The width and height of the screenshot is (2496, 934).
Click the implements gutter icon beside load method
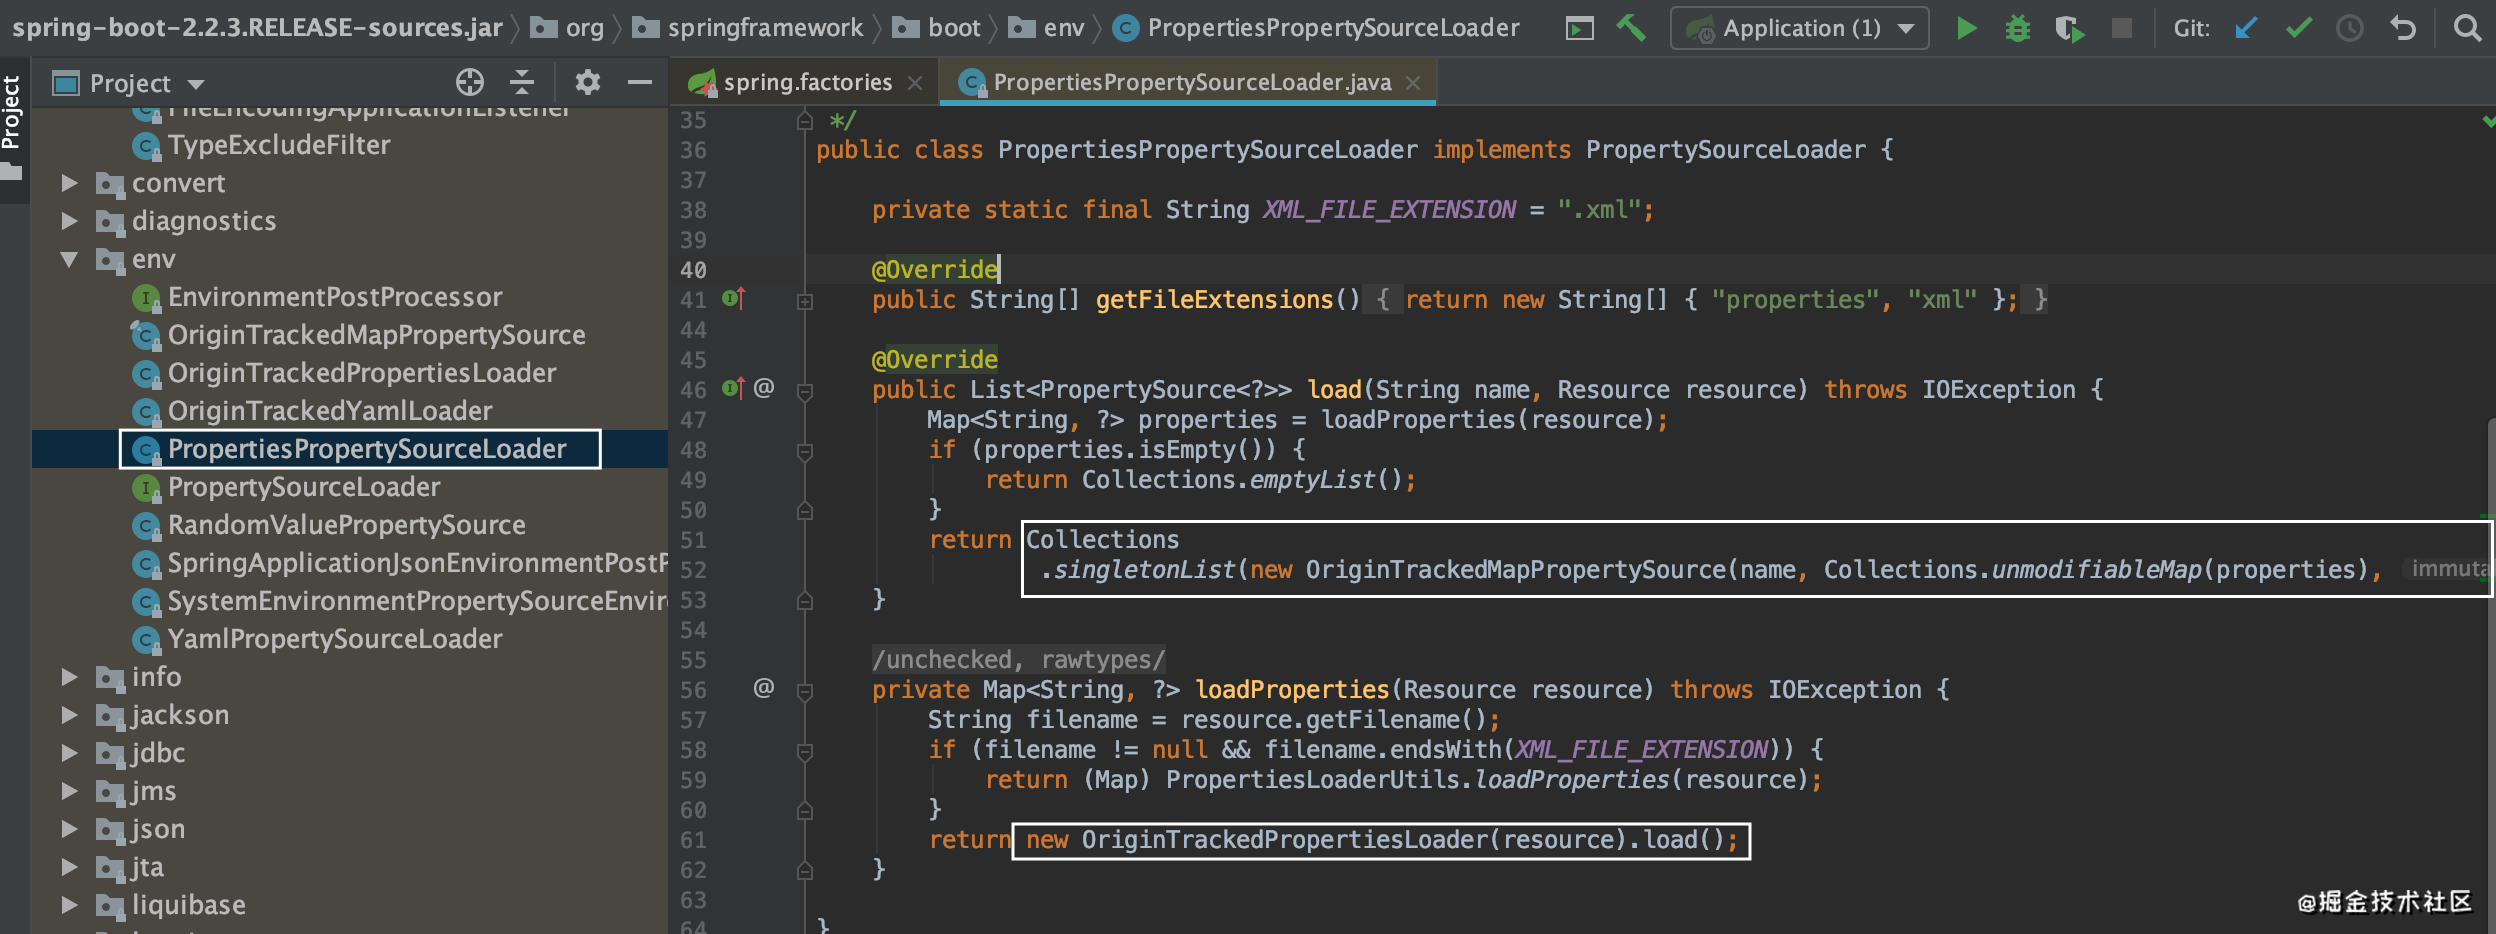(733, 388)
